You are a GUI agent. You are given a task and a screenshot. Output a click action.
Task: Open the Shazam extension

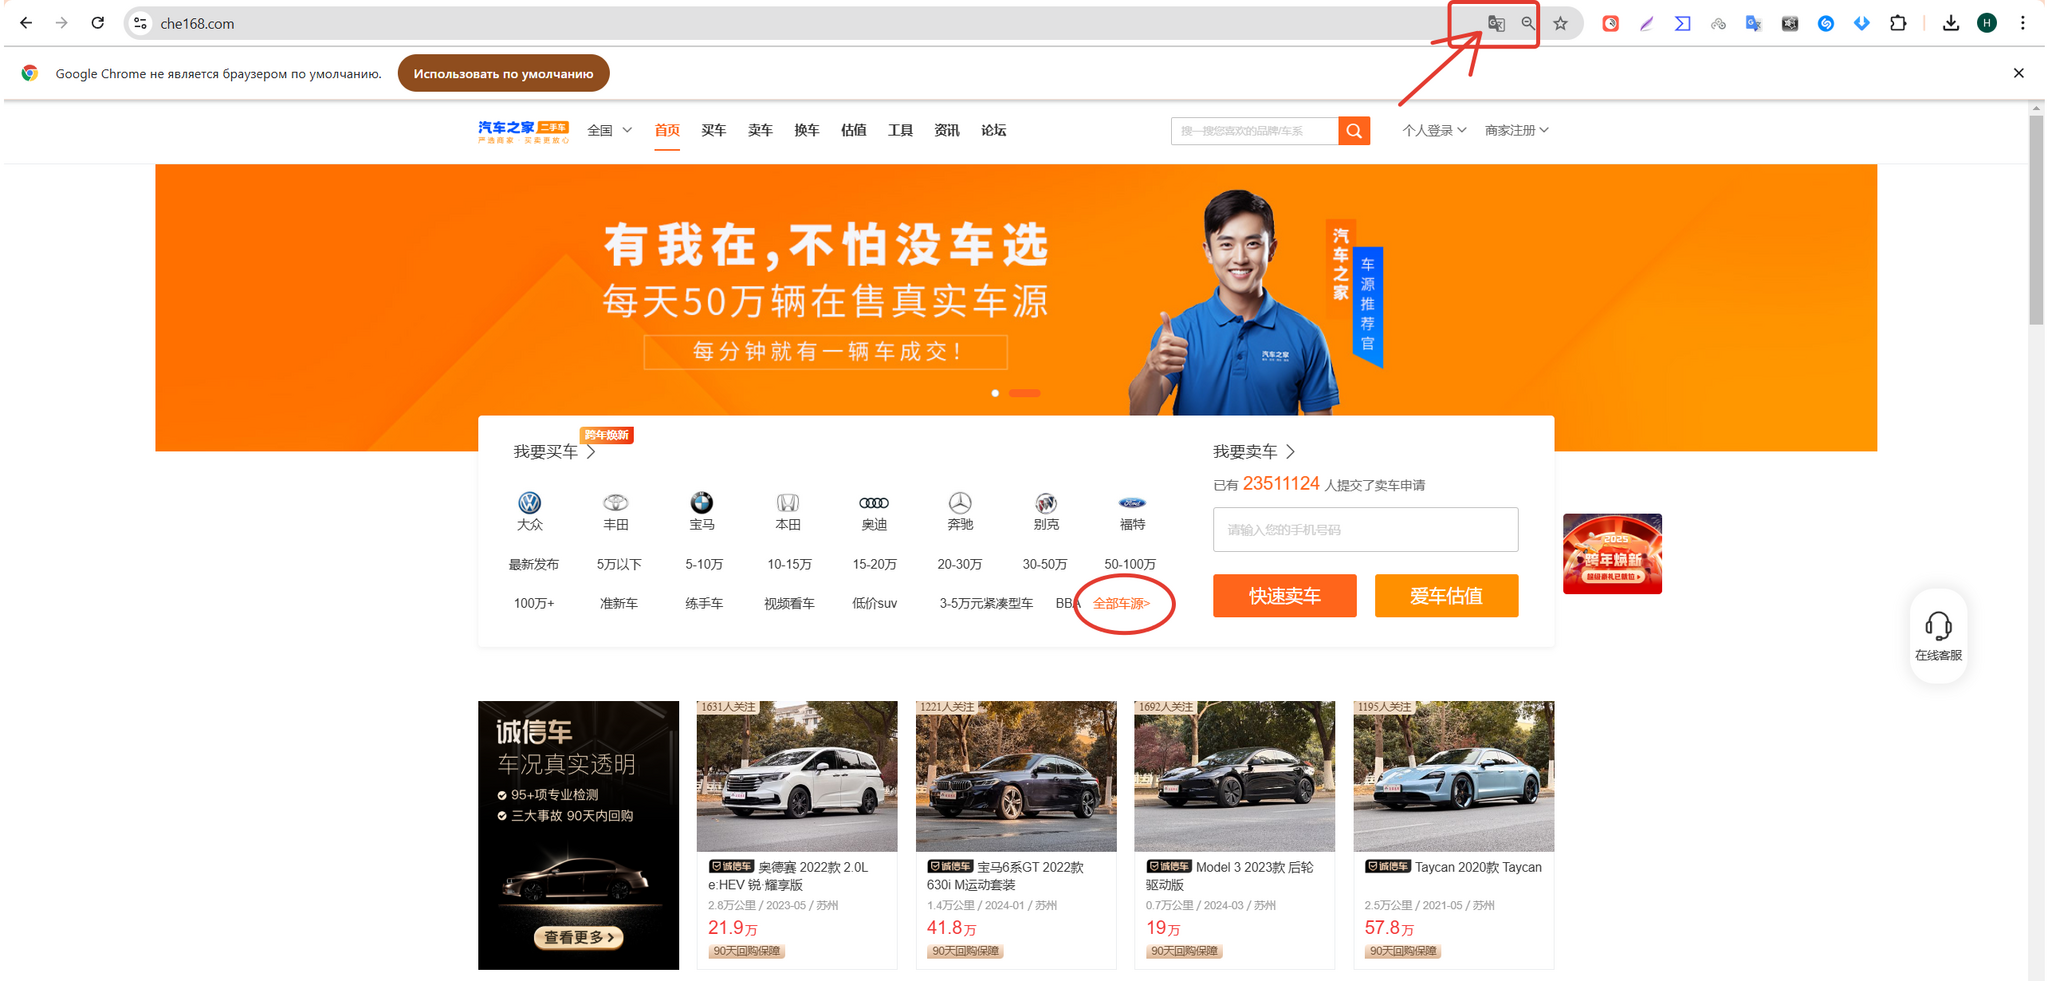click(x=1826, y=23)
